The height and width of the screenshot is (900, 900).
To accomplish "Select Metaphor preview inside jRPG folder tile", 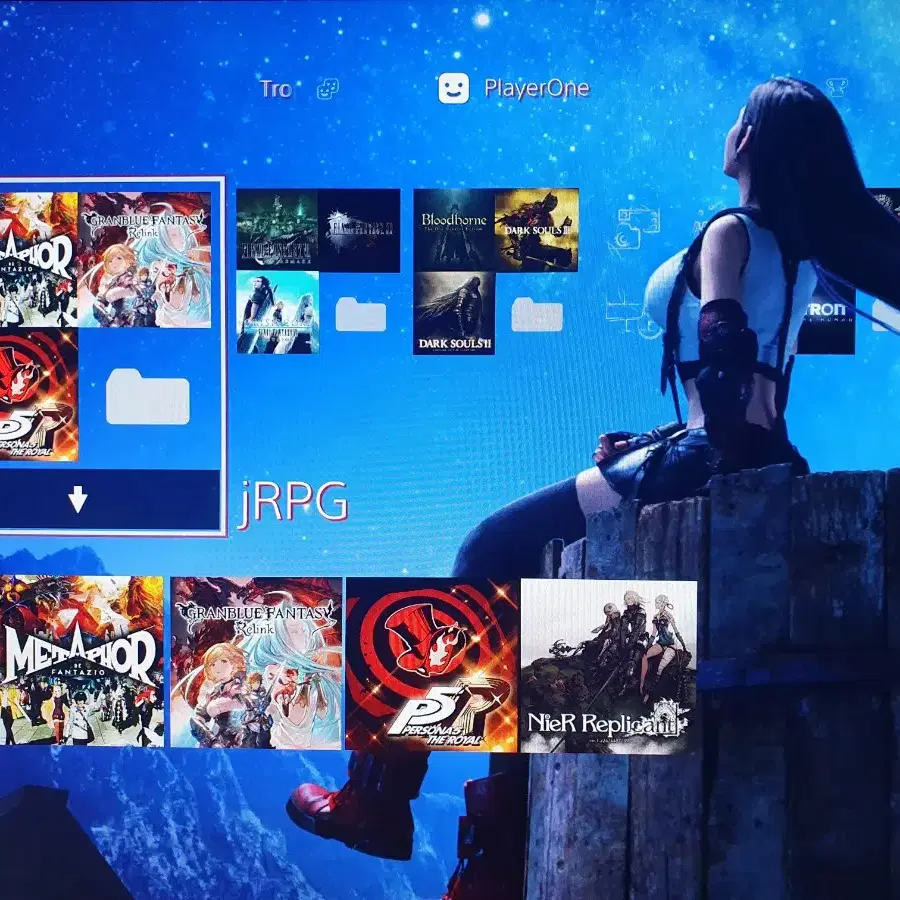I will click(38, 260).
